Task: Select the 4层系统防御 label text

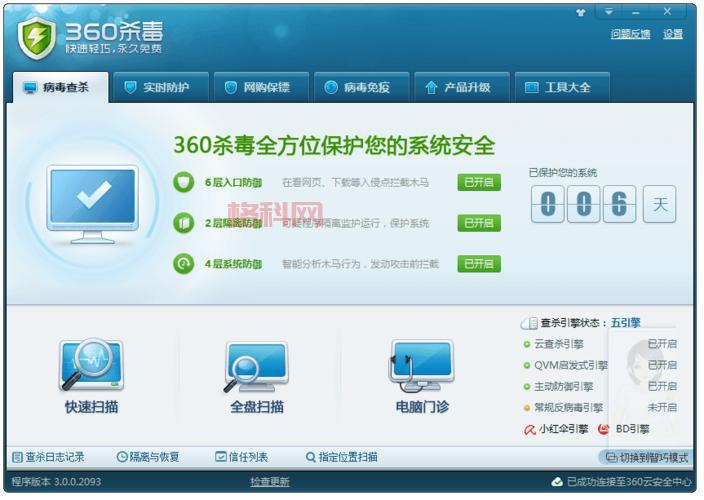Action: 233,264
